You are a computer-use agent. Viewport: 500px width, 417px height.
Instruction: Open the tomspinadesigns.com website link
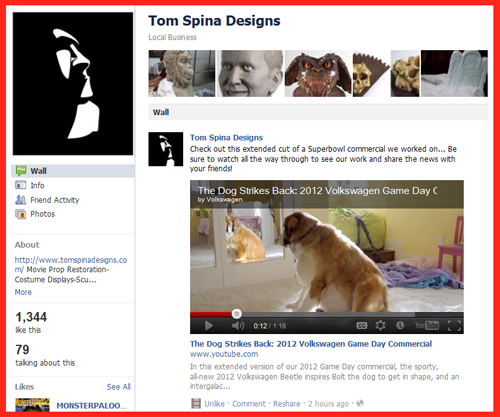(71, 264)
